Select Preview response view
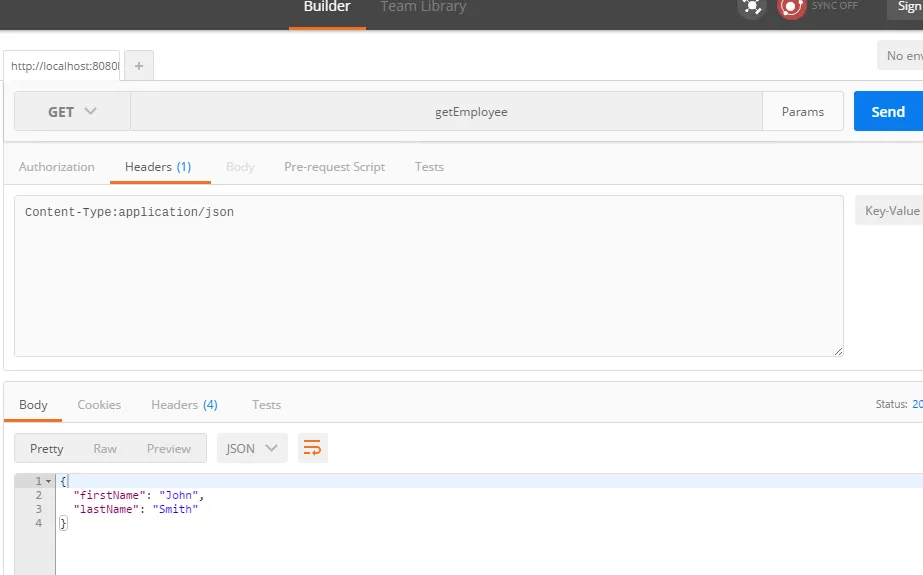 pyautogui.click(x=168, y=448)
